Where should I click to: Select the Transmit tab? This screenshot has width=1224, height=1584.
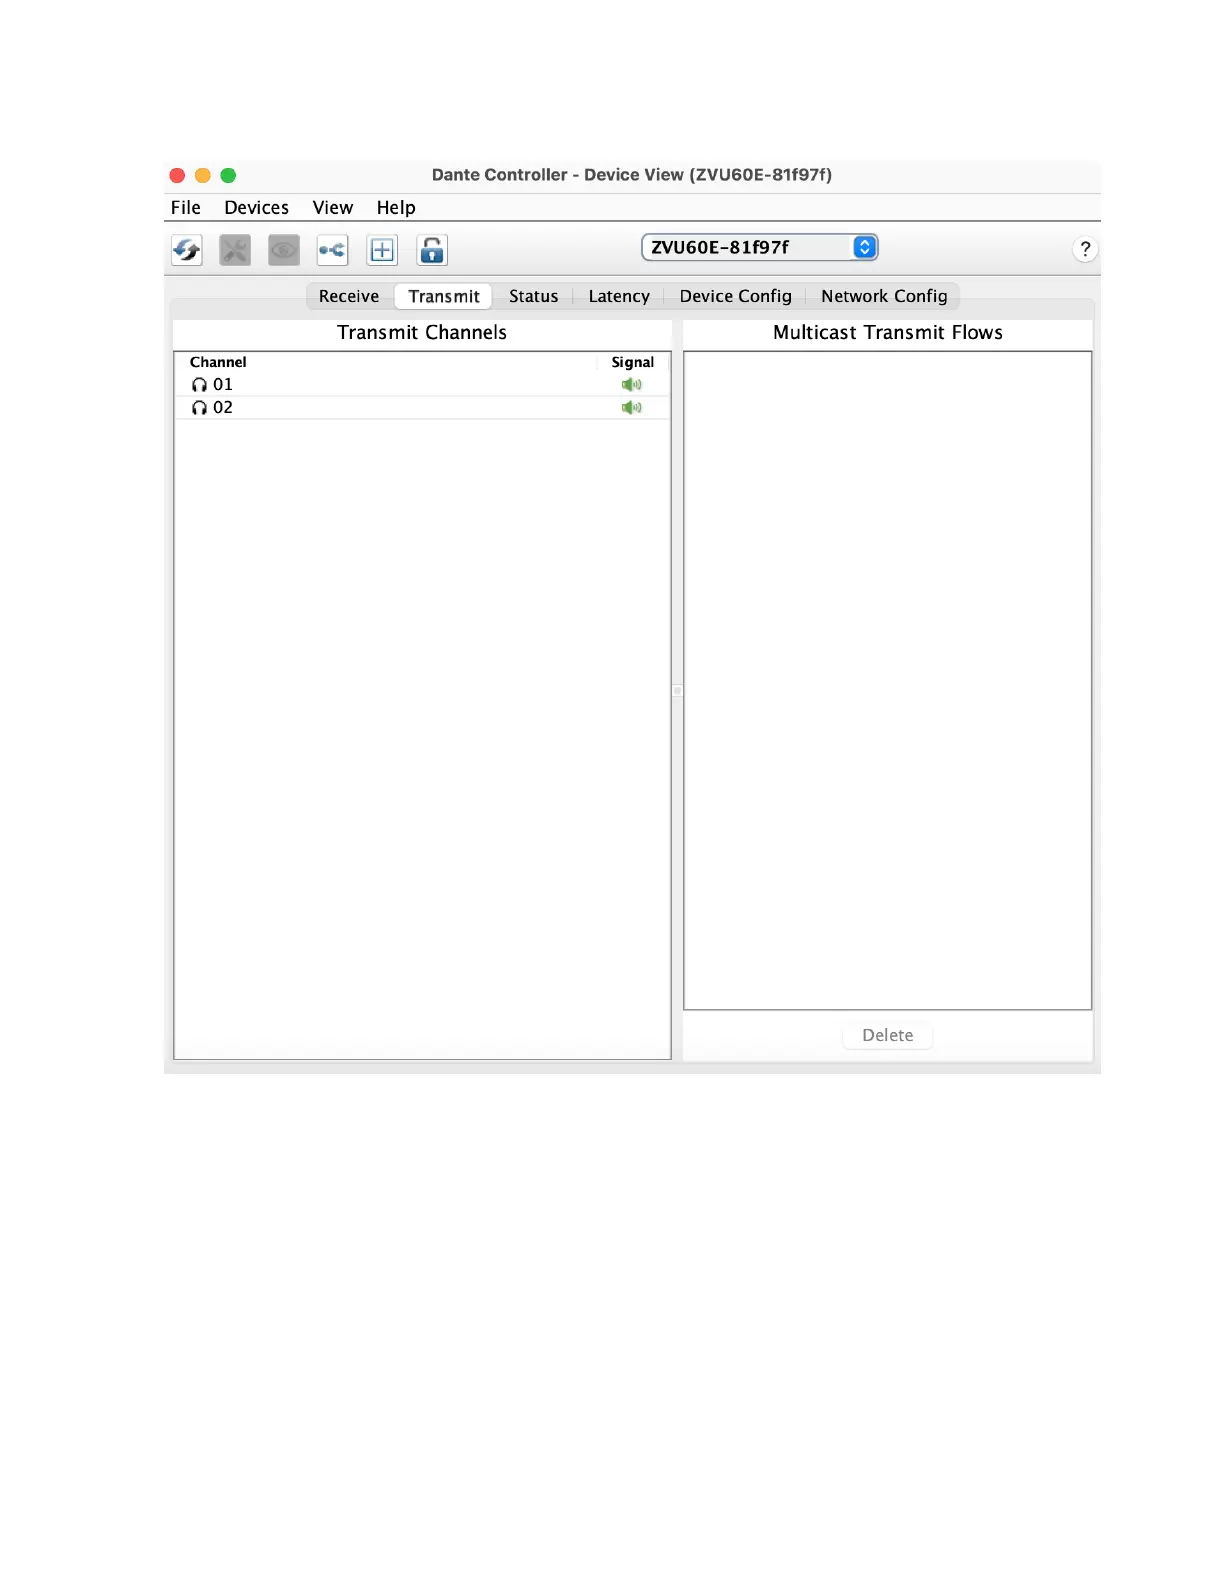point(444,296)
